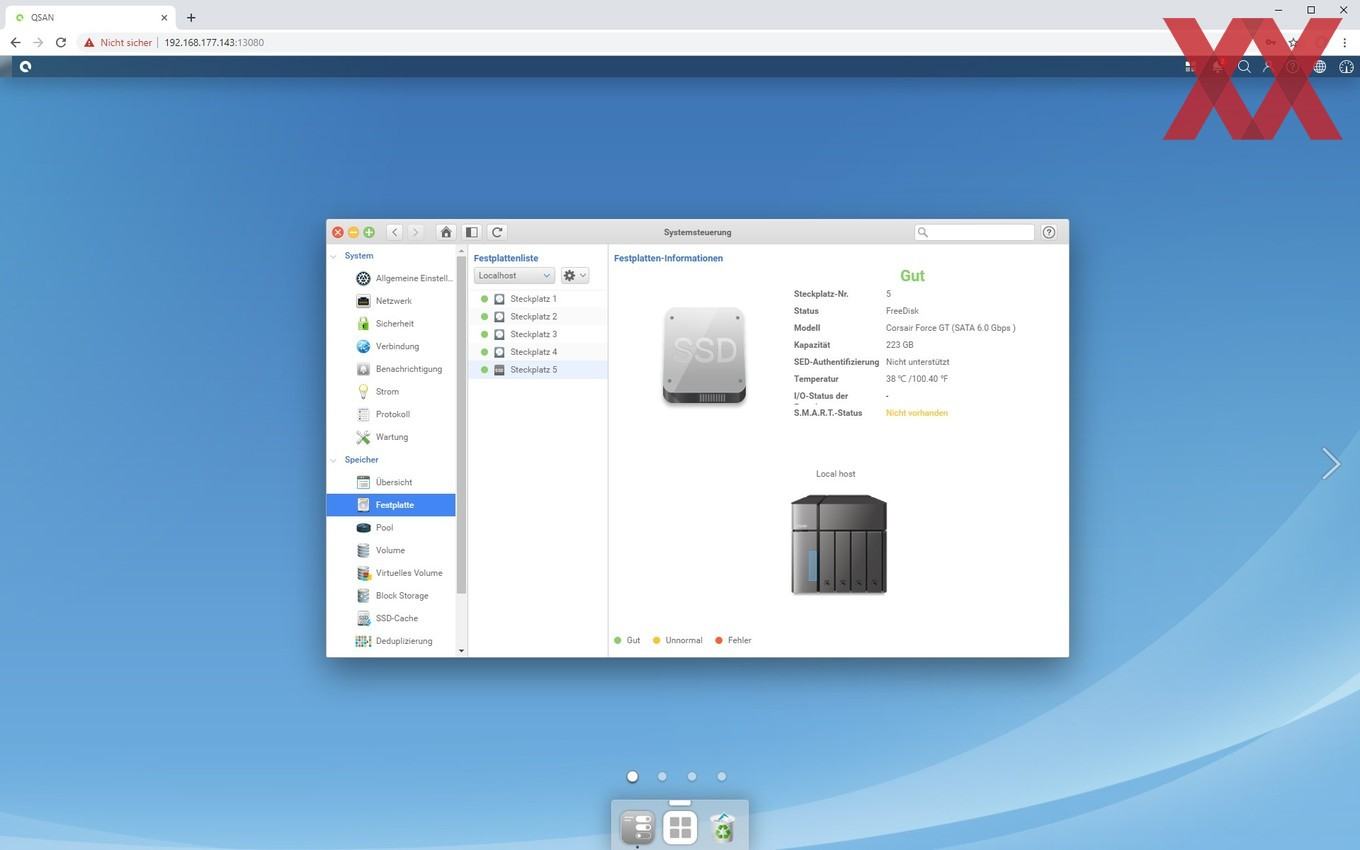Screen dimensions: 1360x850
Task: Expand the dock handle above icons
Action: pos(680,802)
